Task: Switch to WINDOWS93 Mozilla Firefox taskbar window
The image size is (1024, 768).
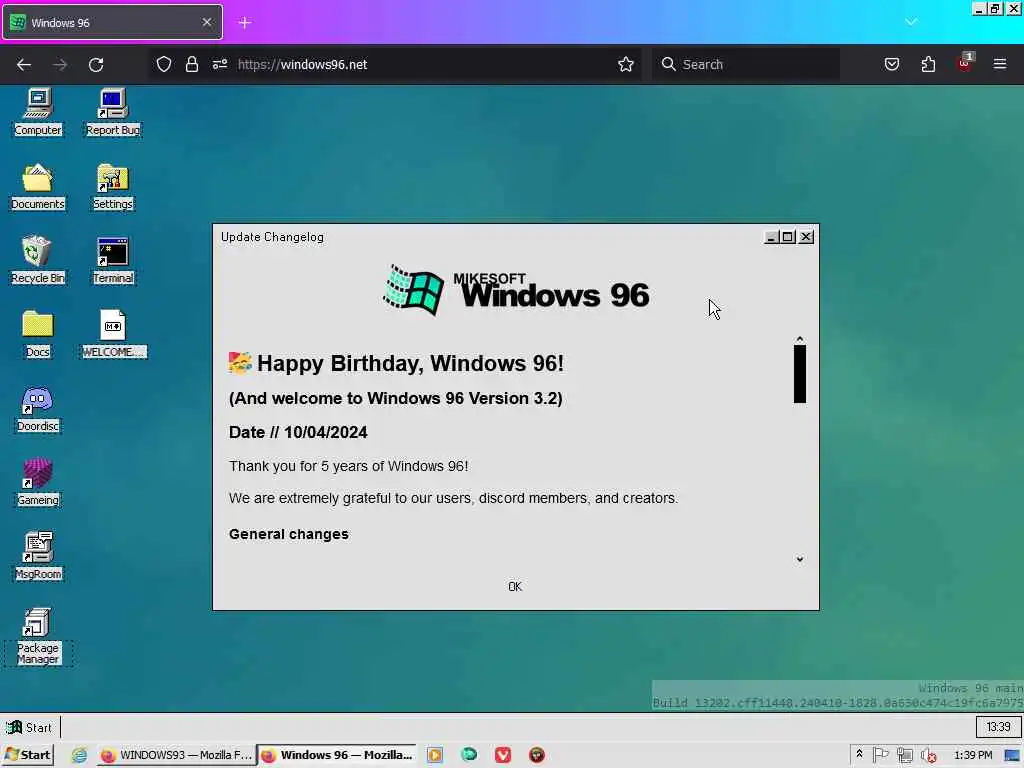Action: (x=176, y=755)
